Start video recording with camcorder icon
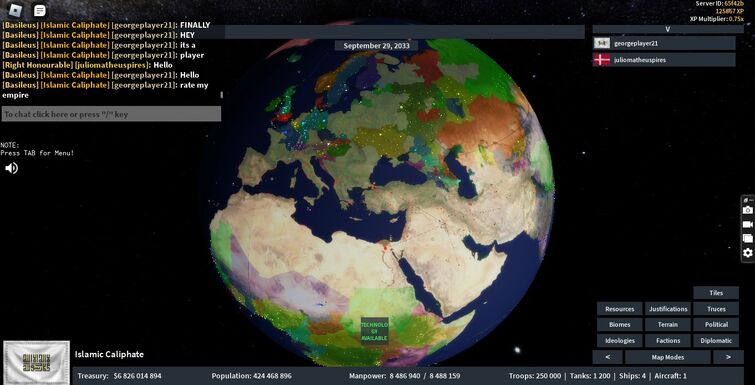The height and width of the screenshot is (385, 755). pos(747,224)
